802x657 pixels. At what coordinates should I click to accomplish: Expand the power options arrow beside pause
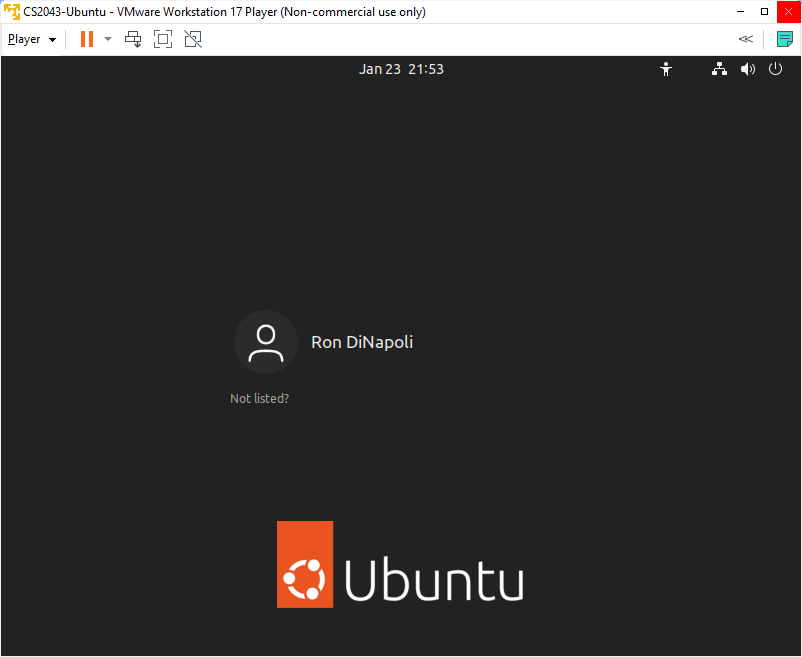click(x=108, y=39)
